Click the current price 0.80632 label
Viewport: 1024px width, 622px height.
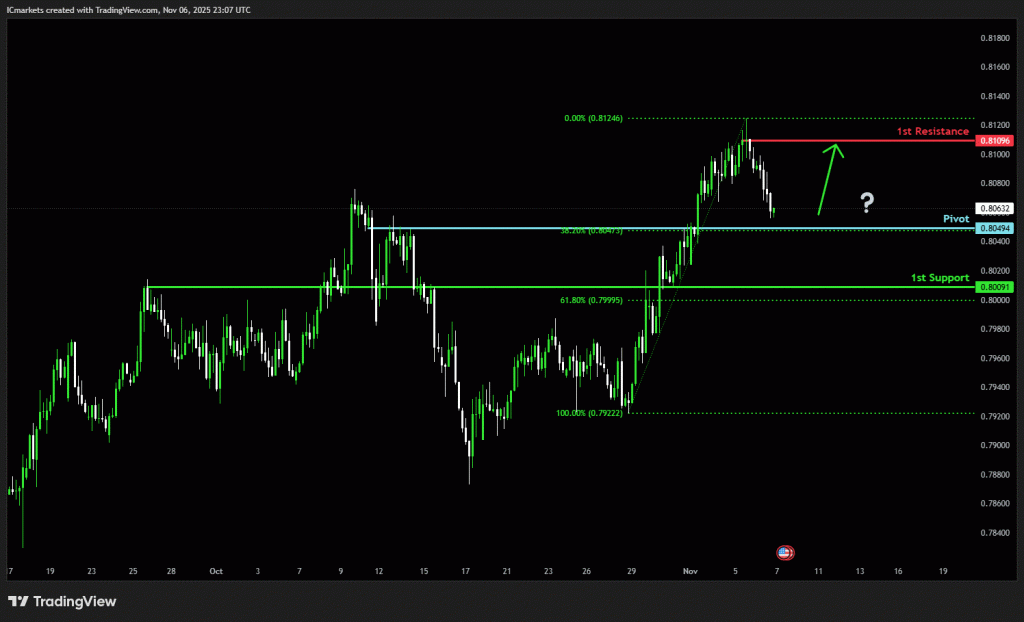pos(996,208)
